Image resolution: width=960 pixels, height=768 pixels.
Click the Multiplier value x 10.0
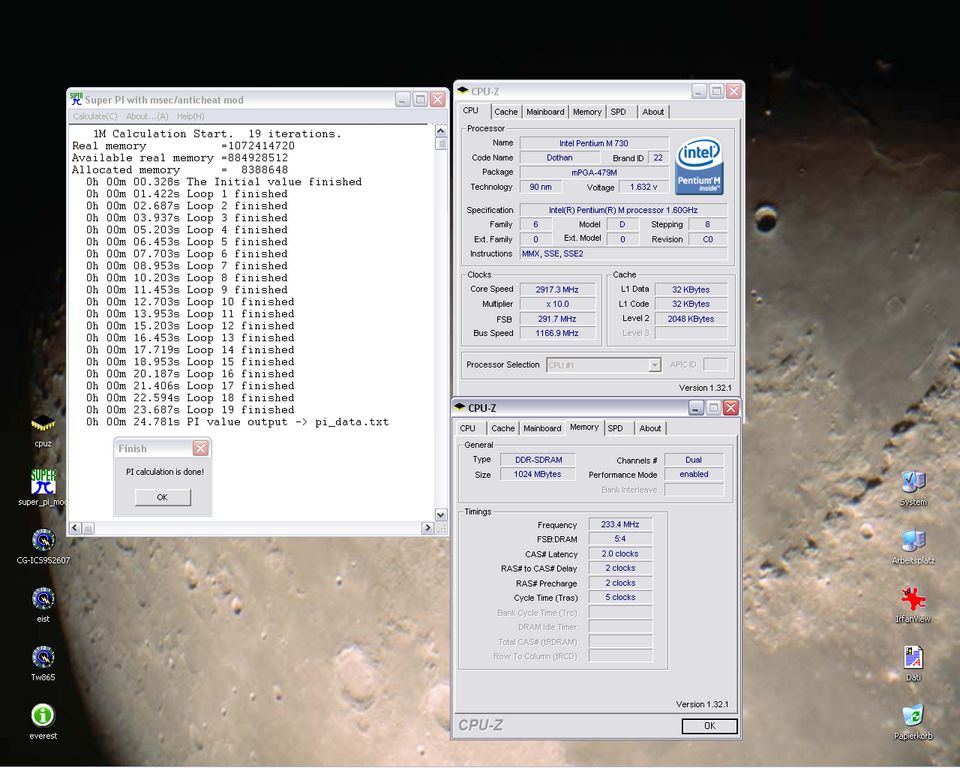557,304
